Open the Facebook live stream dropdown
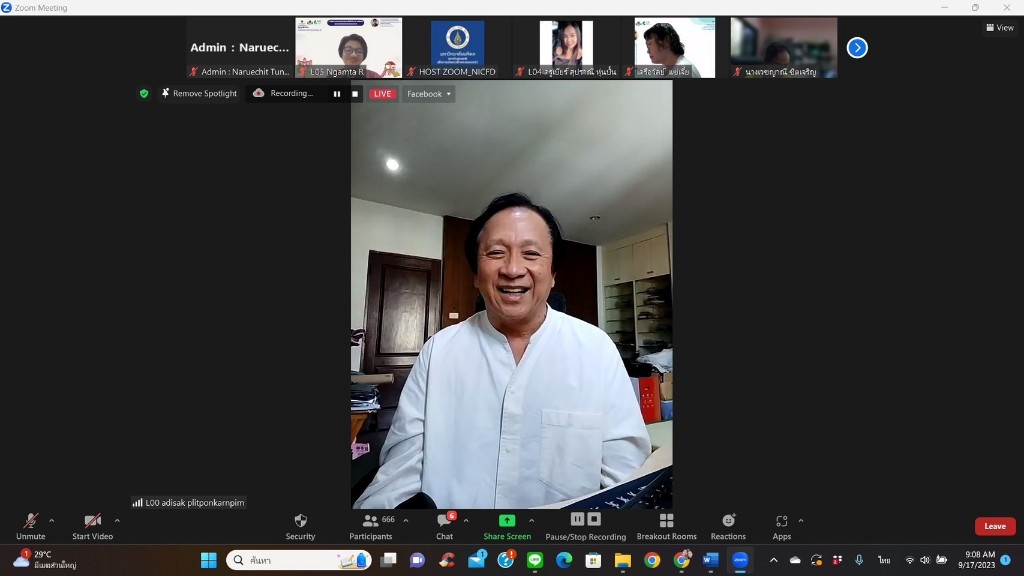This screenshot has width=1024, height=576. 428,94
